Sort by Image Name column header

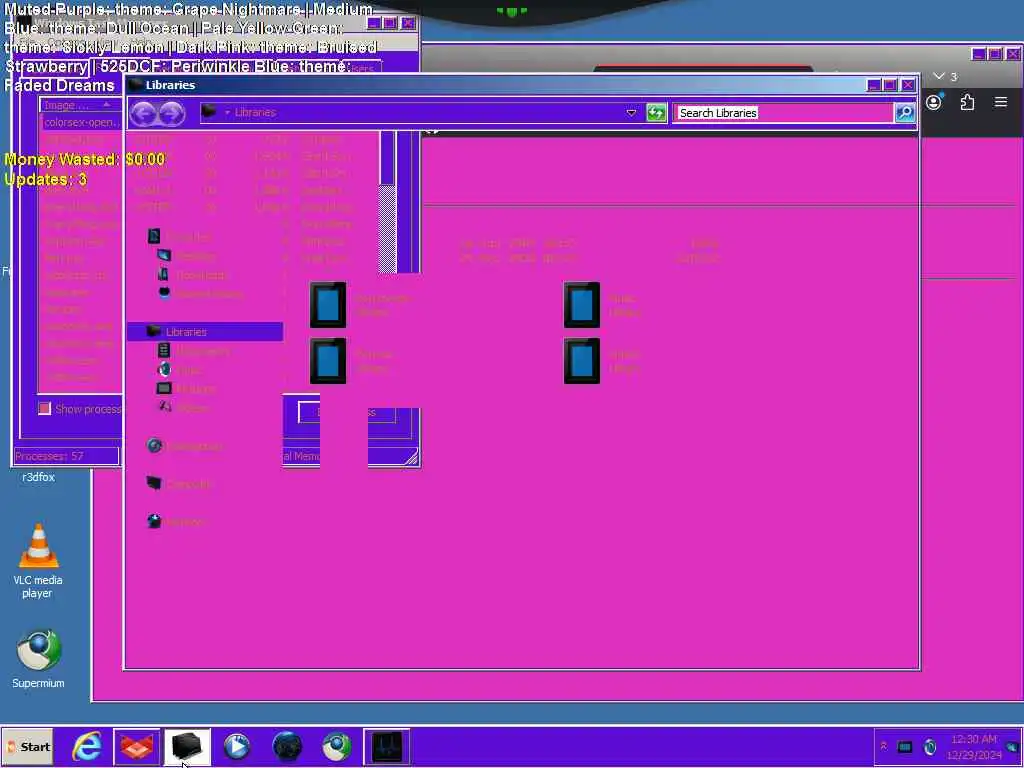[81, 105]
